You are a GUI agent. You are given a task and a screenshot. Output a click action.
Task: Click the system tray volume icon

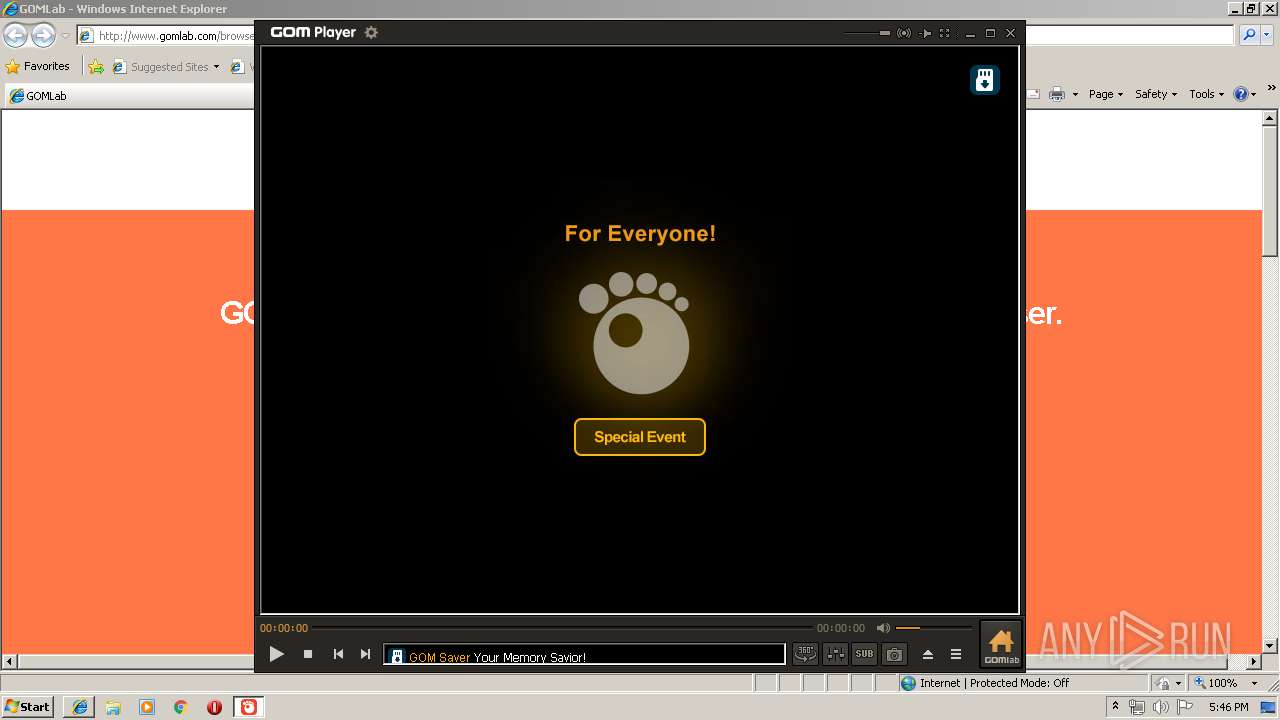tap(1161, 707)
